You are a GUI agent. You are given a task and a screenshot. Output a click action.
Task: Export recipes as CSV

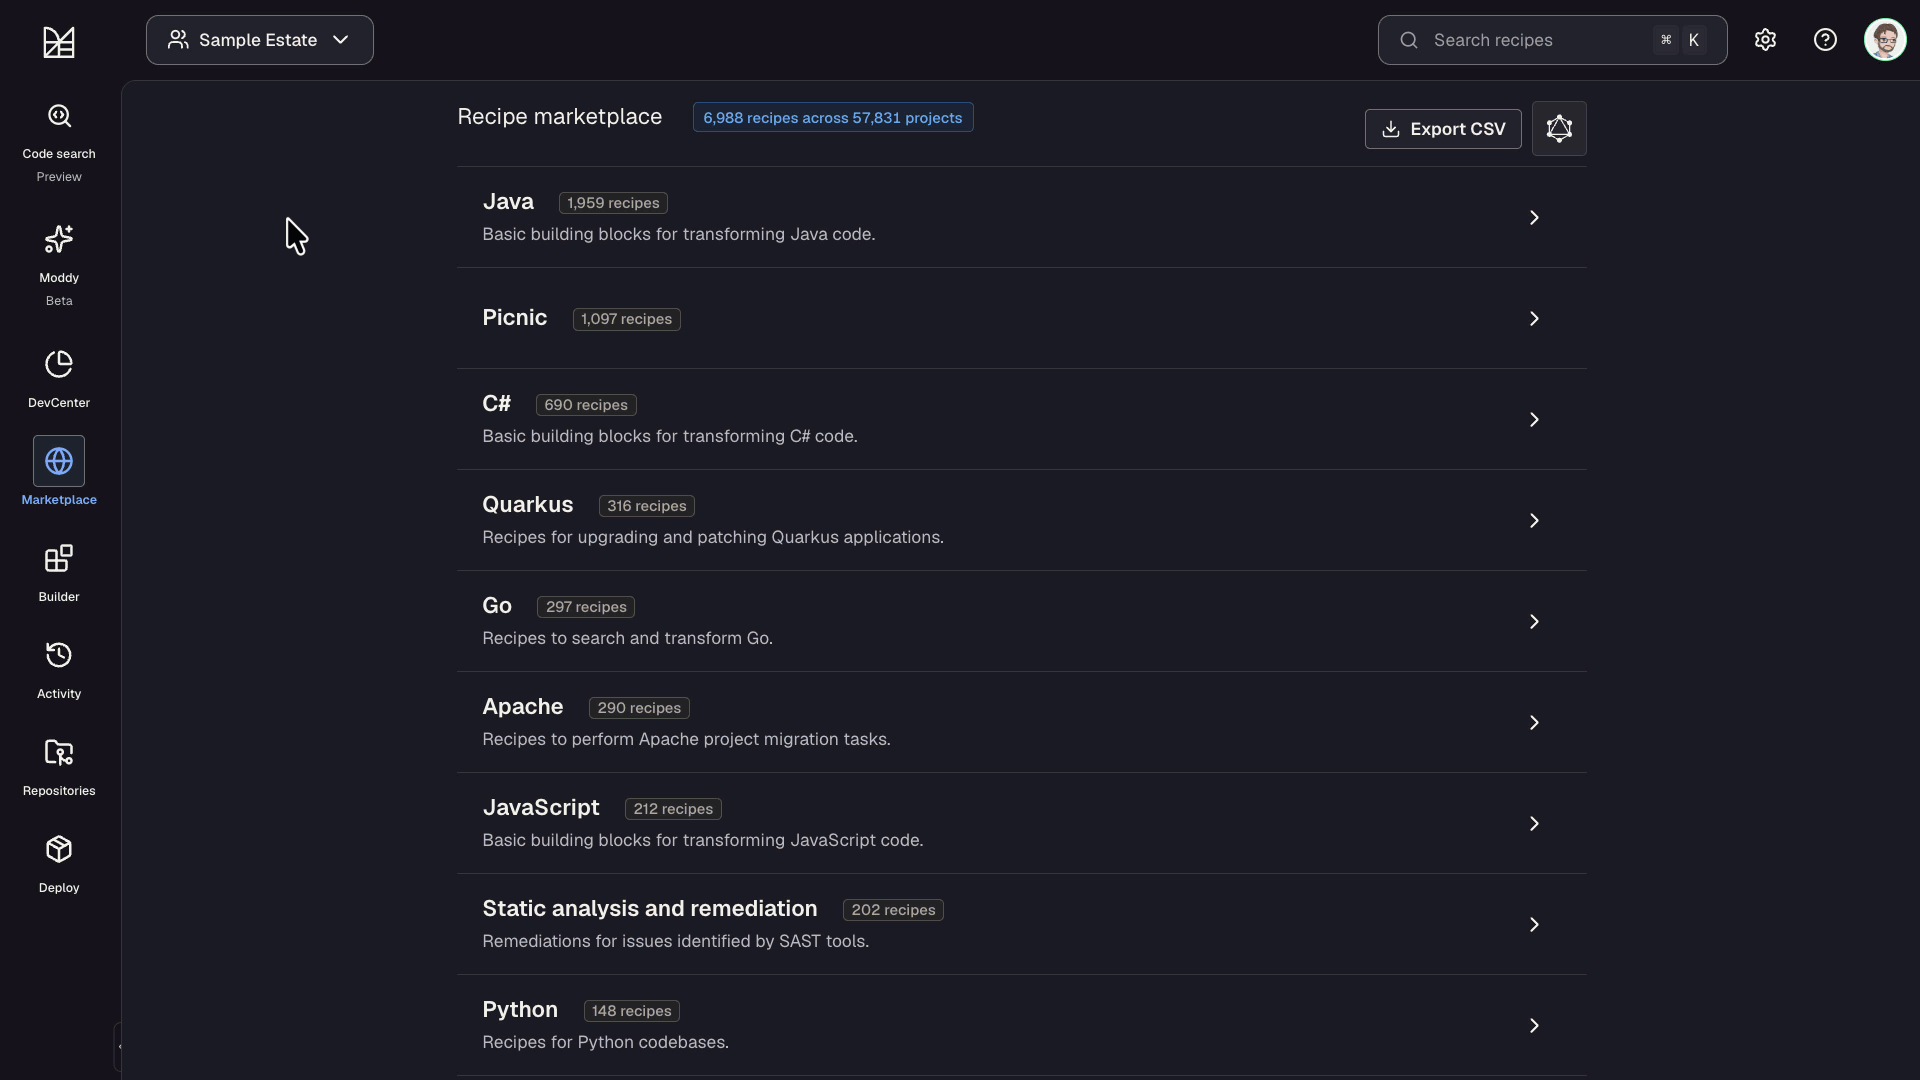(x=1443, y=129)
